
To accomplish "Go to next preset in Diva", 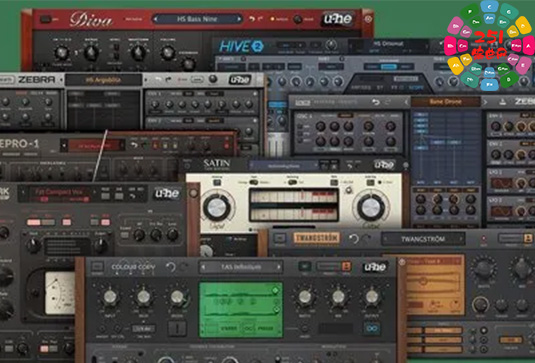I will [x=238, y=19].
